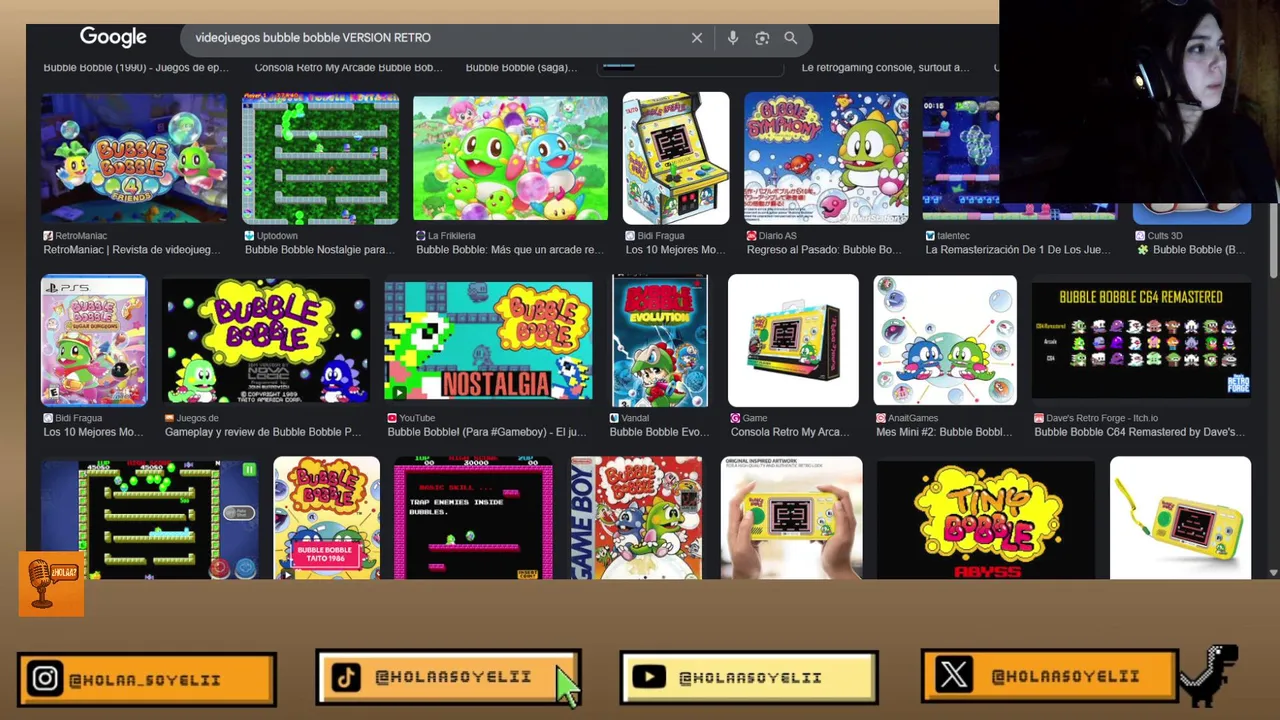Open the blue arcade gameplay thumbnail with pause icon
This screenshot has width=1280, height=720.
click(x=150, y=518)
